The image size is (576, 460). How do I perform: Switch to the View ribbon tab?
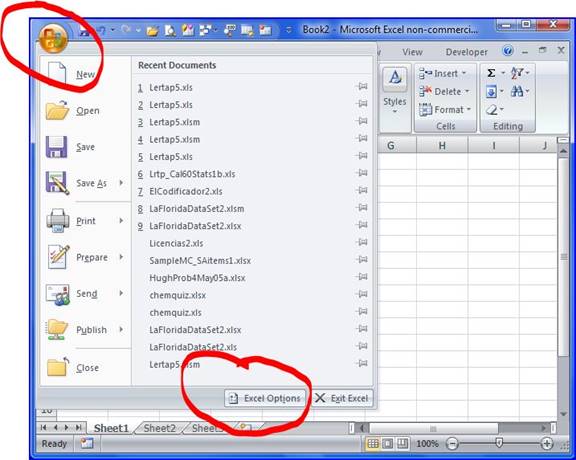412,52
